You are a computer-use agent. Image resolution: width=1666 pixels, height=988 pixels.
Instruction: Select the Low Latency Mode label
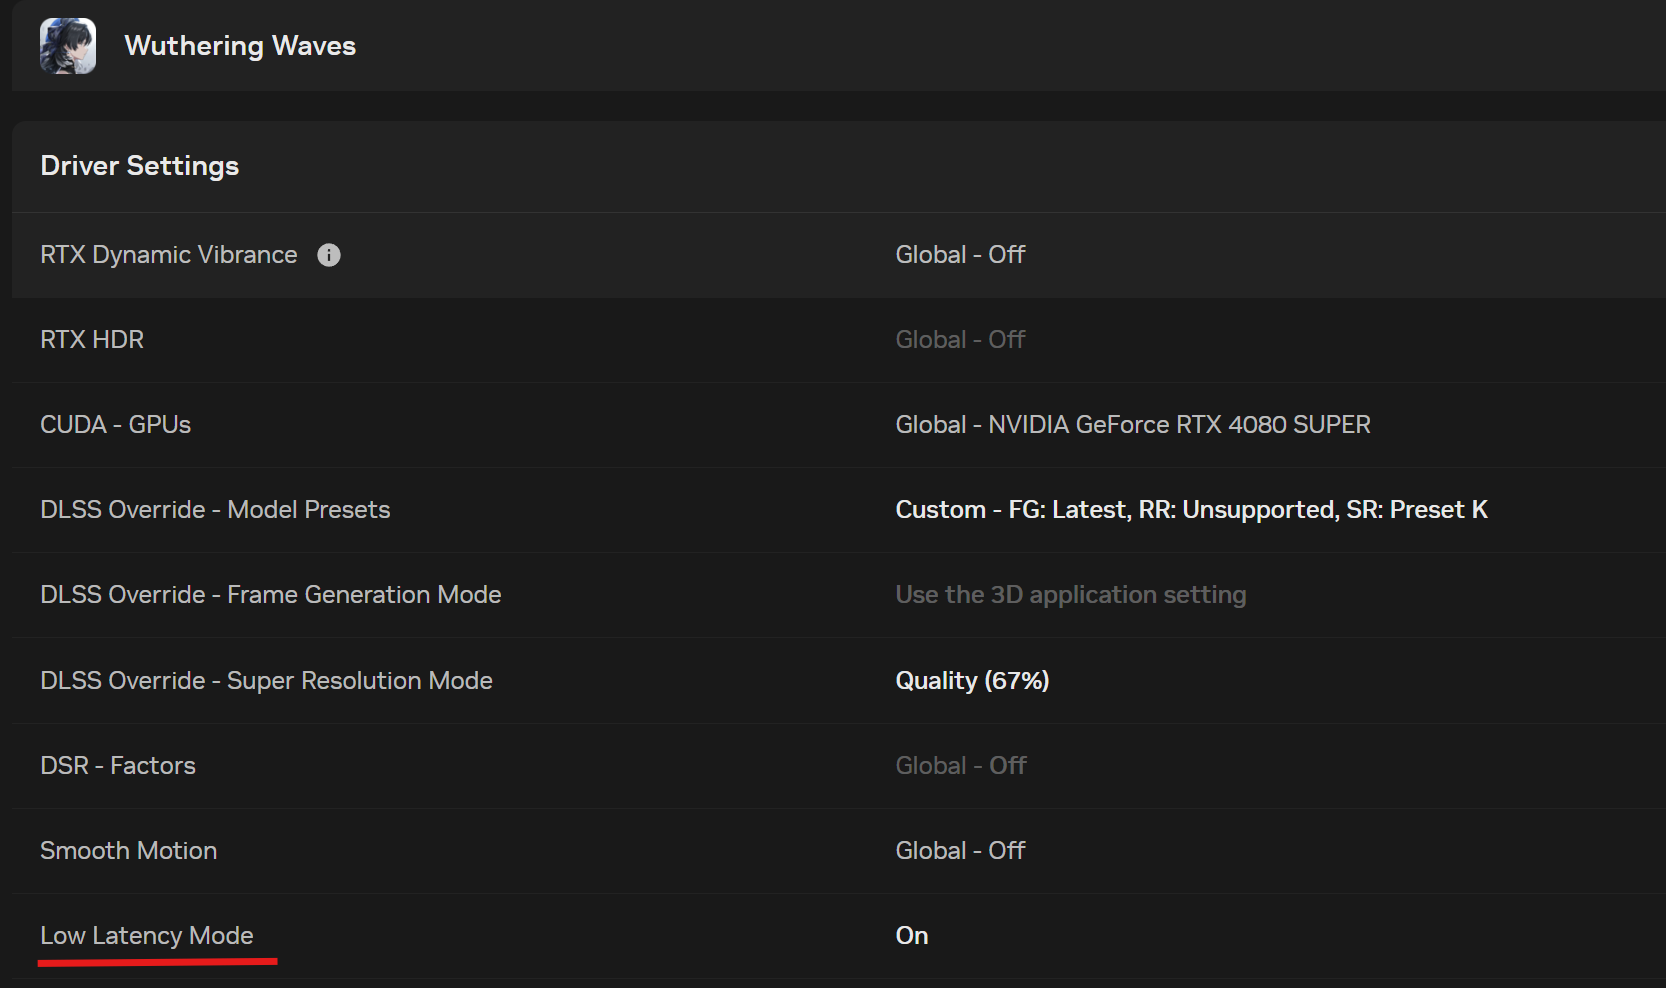[x=146, y=936]
